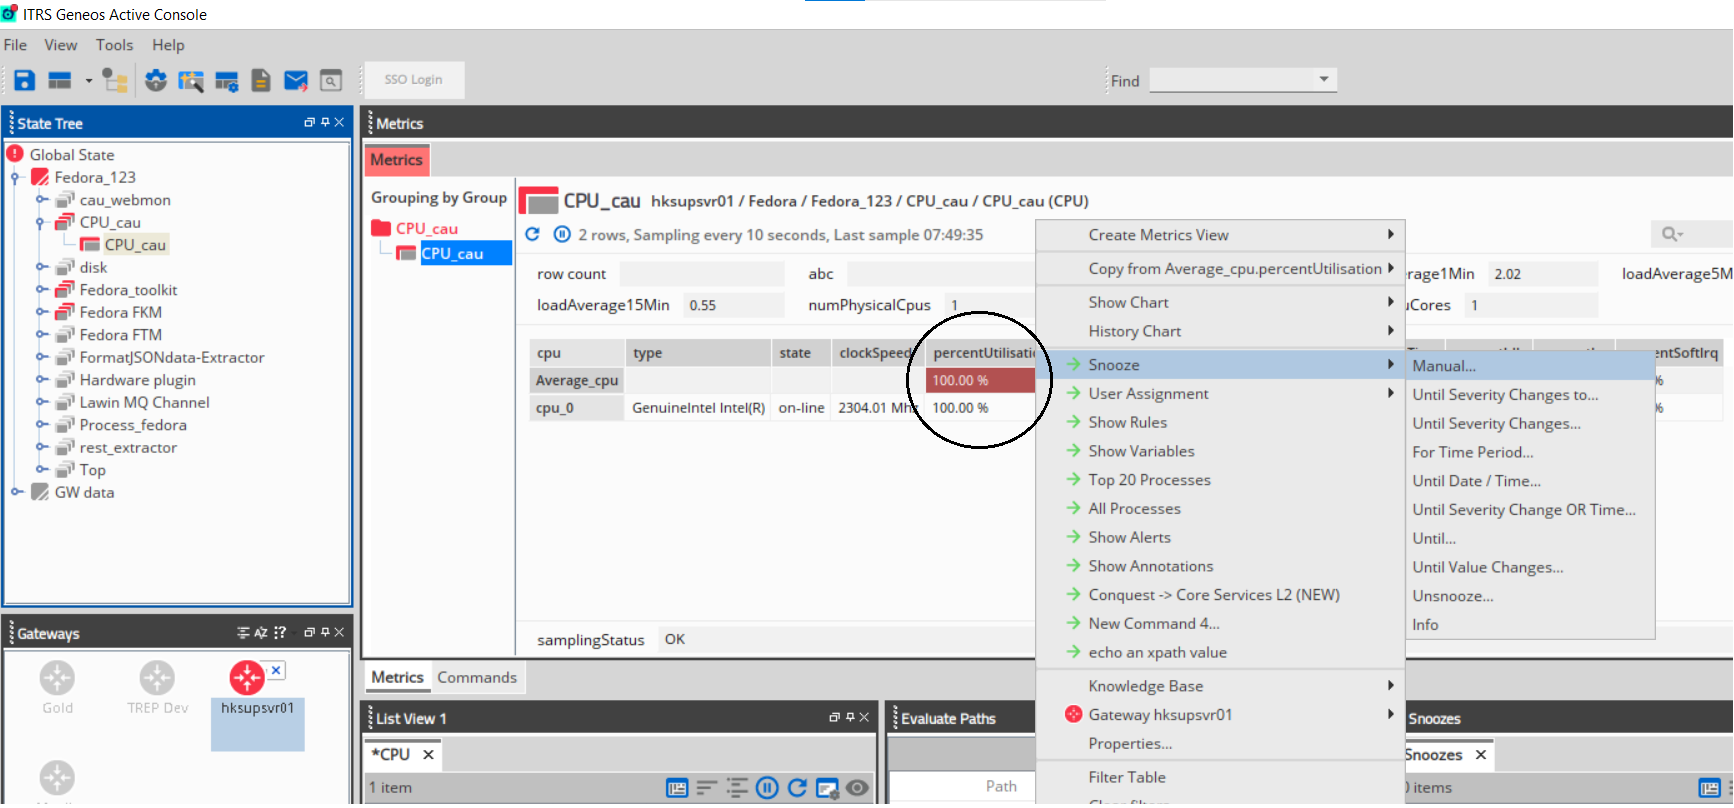Click the dockable view settings toolbar icon
1734x808 pixels.
pos(227,81)
